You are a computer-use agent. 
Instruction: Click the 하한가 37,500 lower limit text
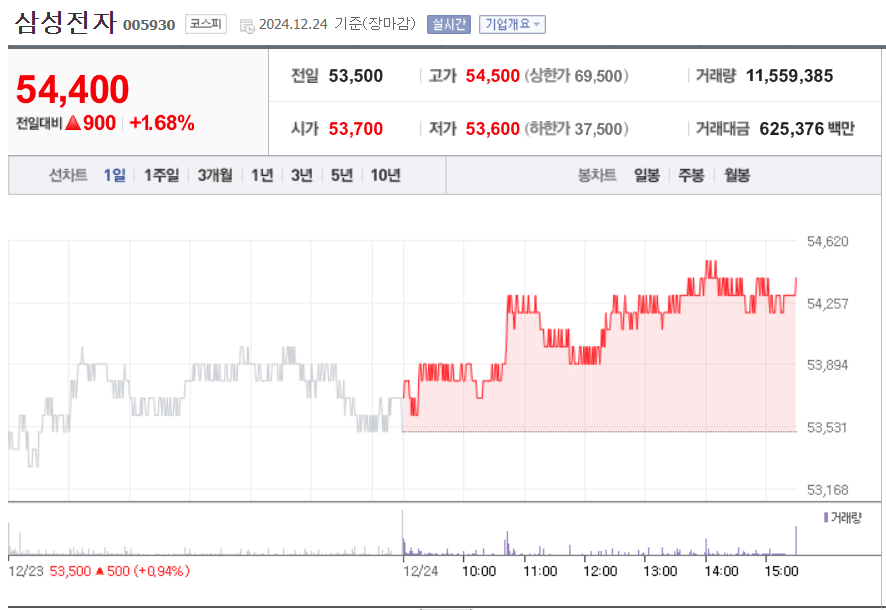(576, 129)
